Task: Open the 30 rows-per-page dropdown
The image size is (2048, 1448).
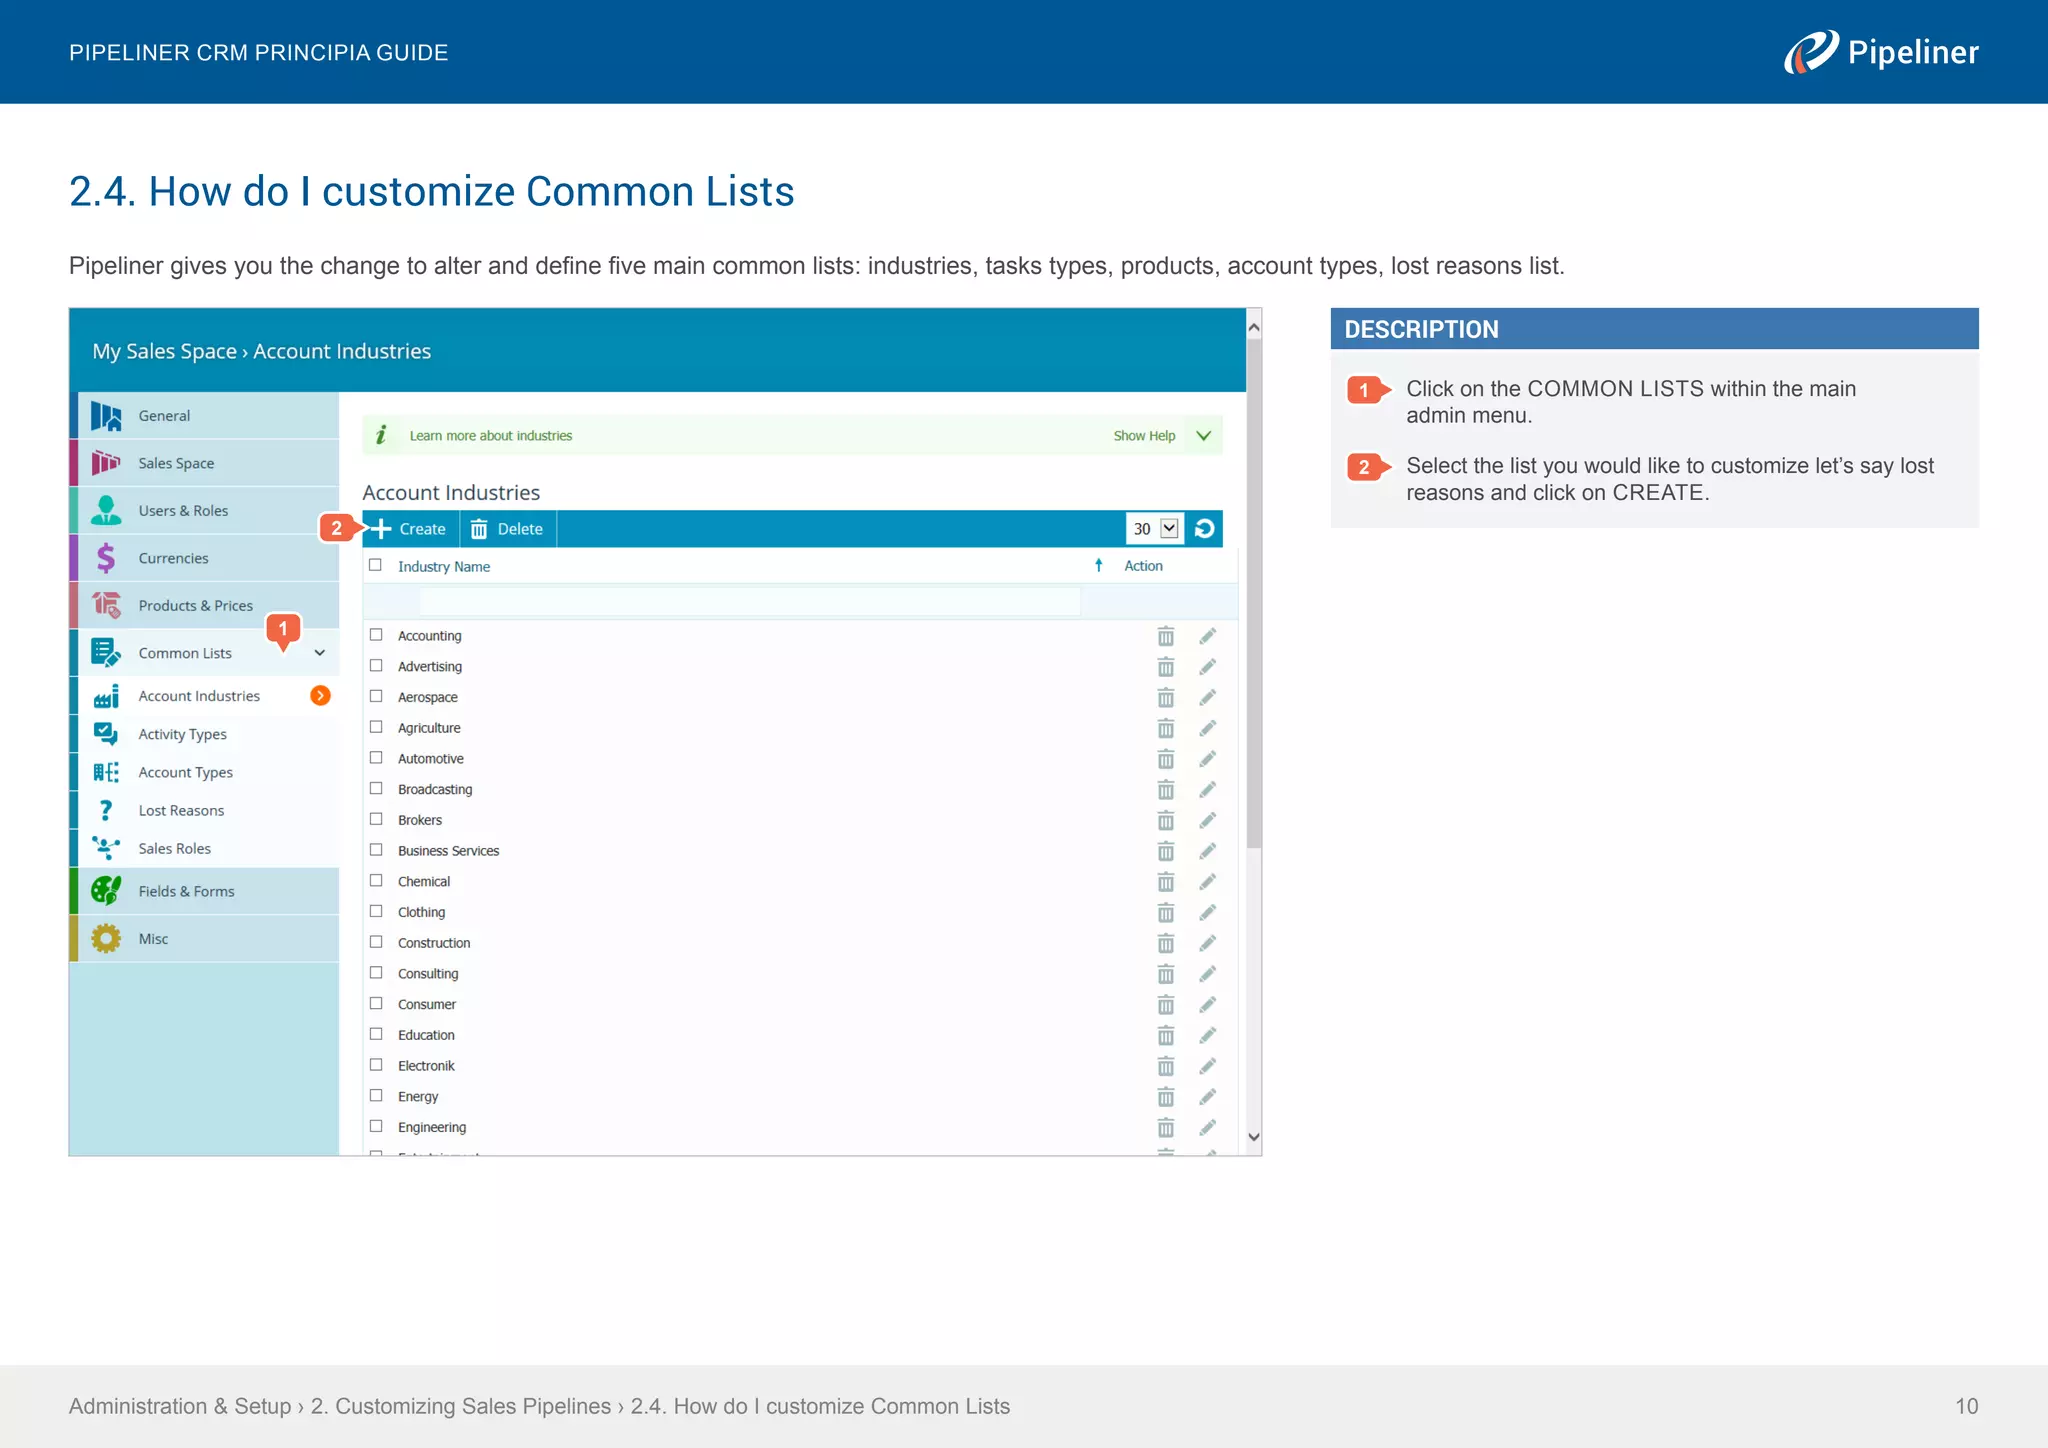Action: [x=1155, y=529]
